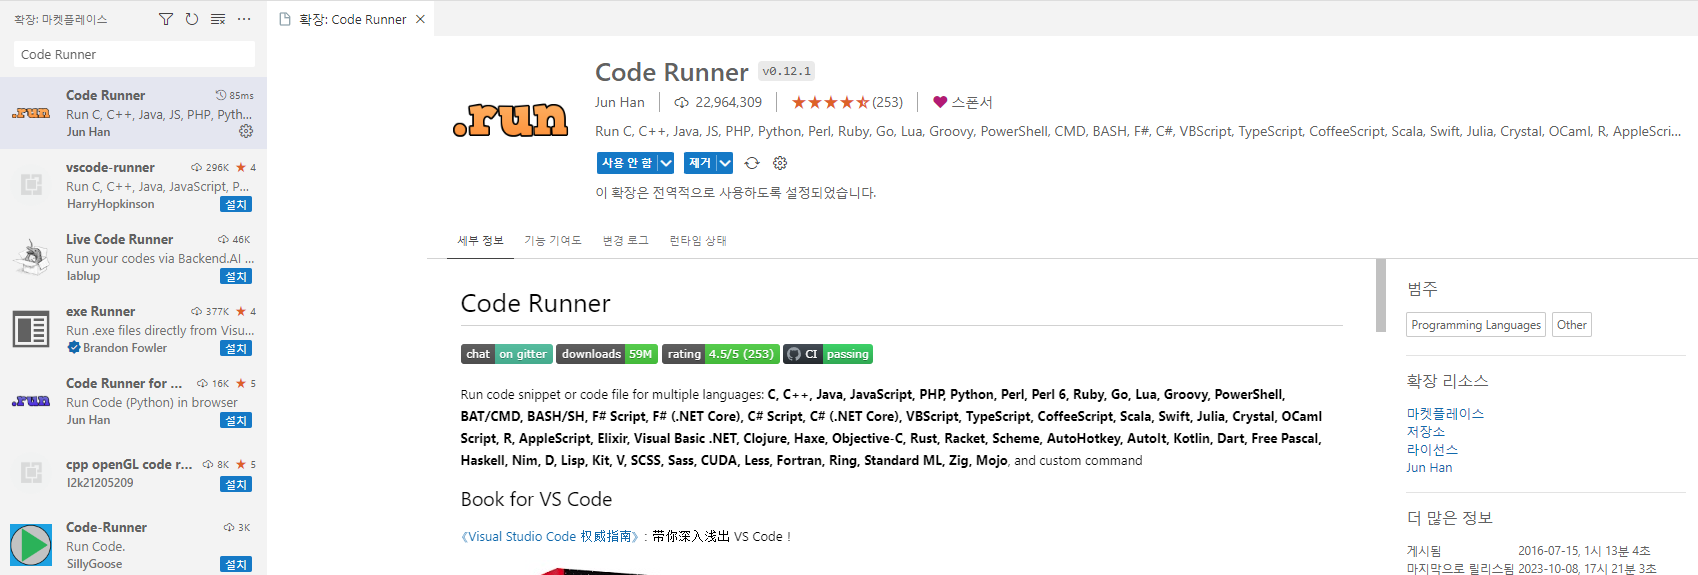Image resolution: width=1698 pixels, height=575 pixels.
Task: Disable the Code Runner extension
Action: 627,163
